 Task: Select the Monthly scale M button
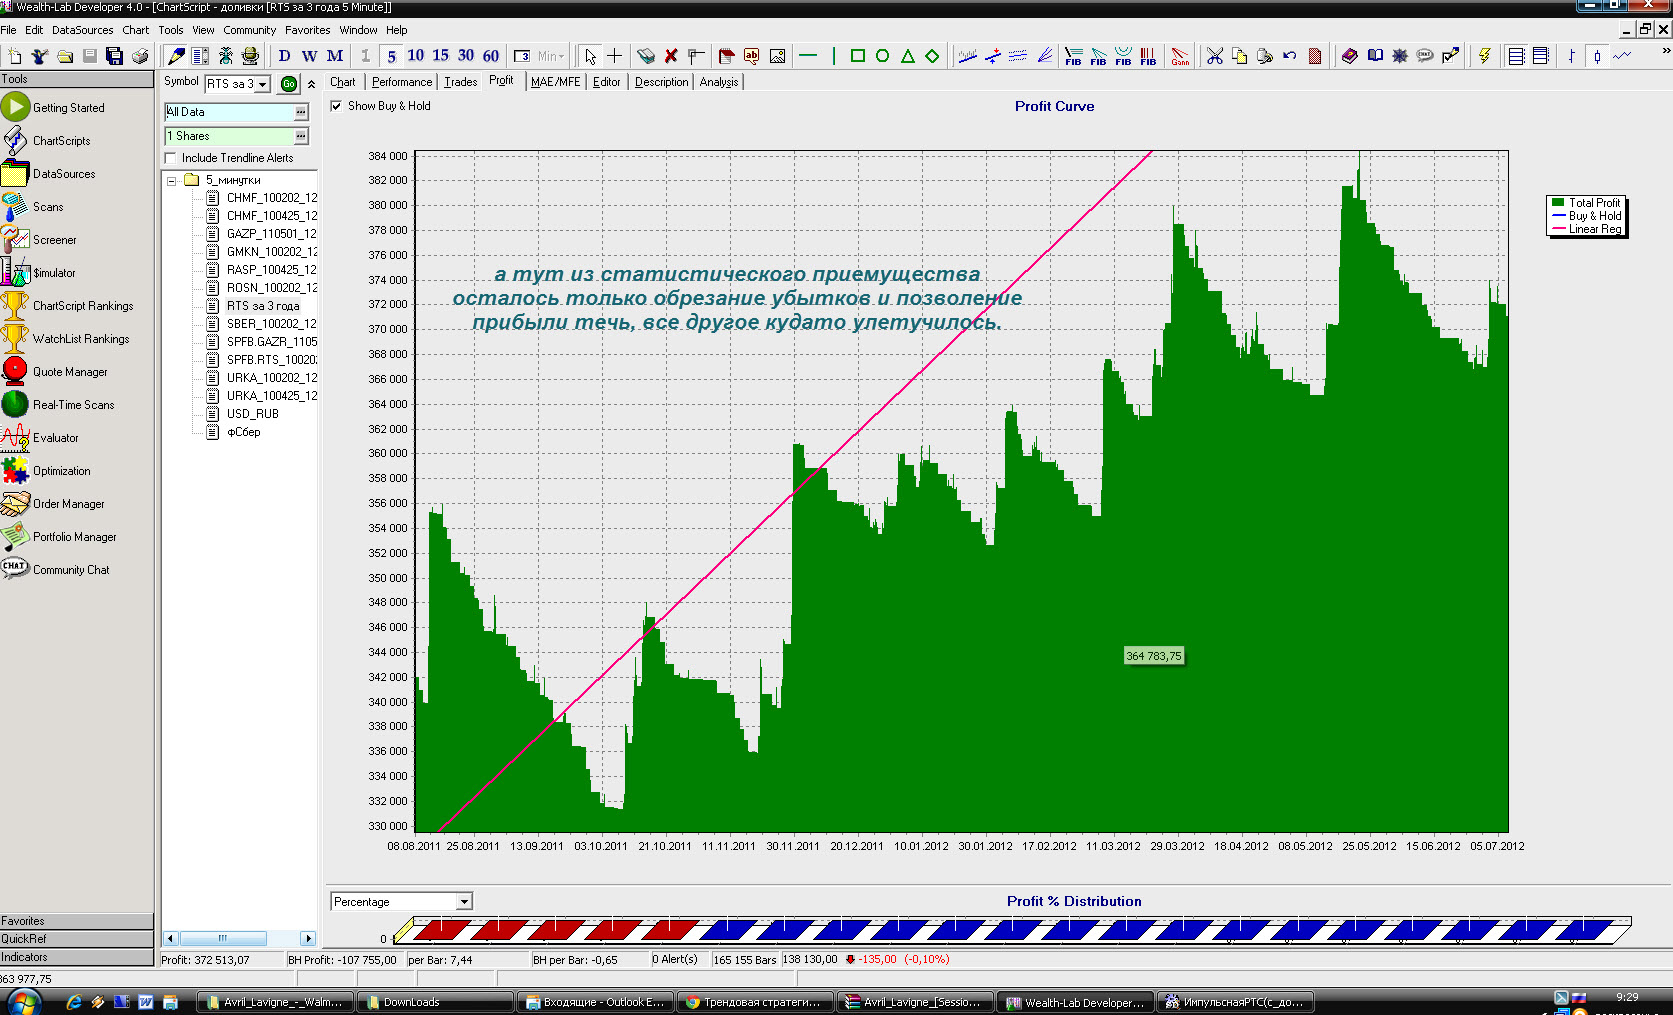335,56
